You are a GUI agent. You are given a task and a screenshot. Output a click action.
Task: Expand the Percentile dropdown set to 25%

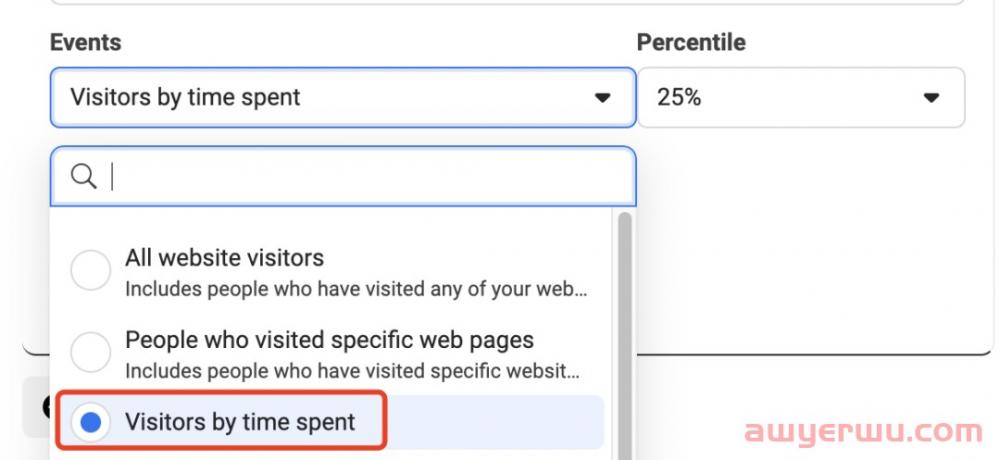(x=800, y=98)
